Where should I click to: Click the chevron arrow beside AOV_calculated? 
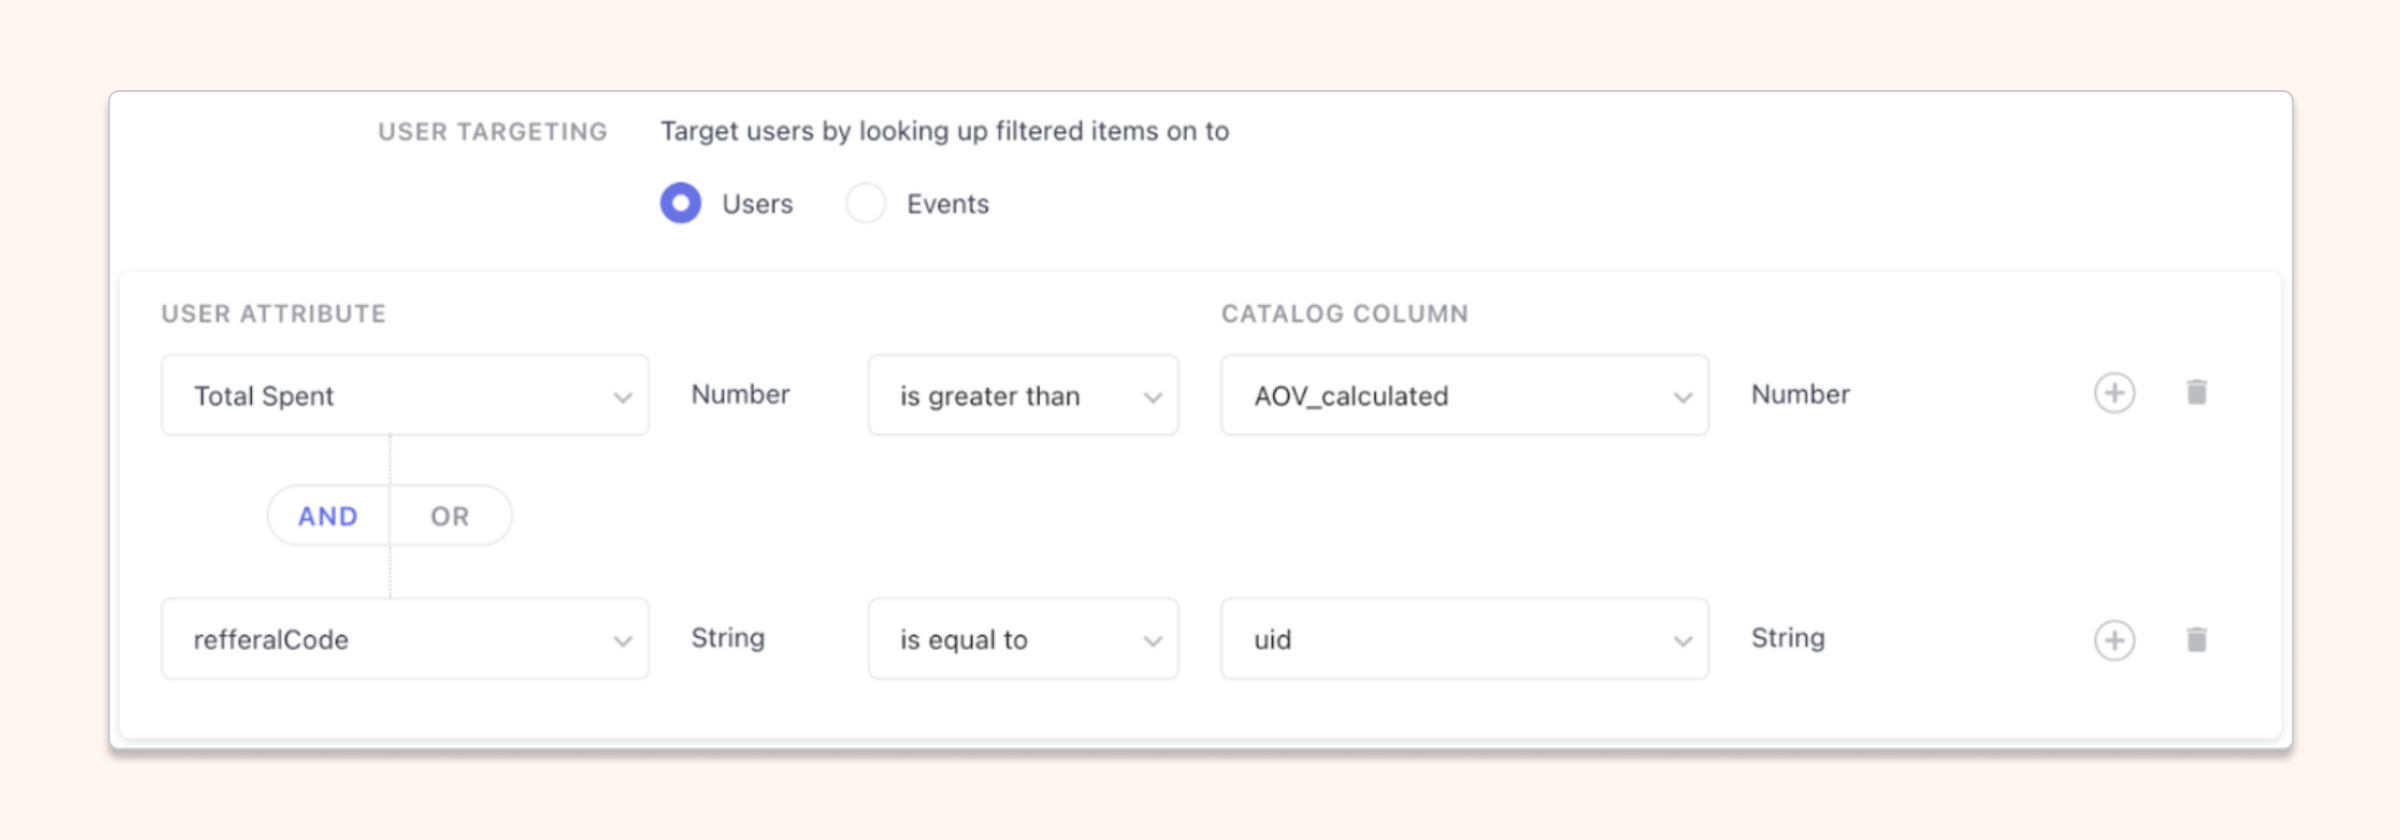(1683, 397)
